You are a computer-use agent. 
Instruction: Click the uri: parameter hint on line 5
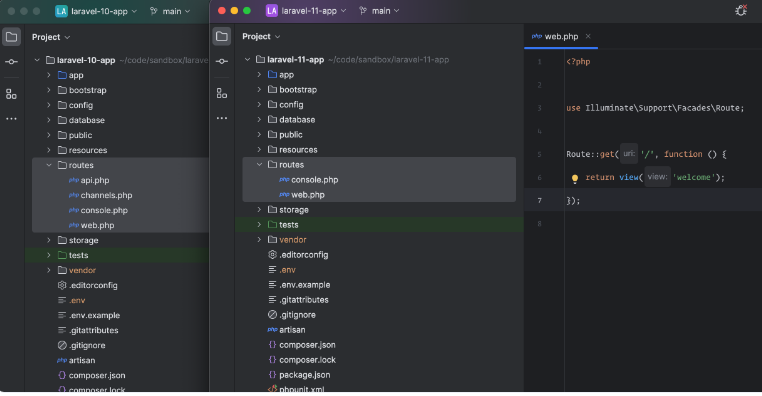(629, 154)
